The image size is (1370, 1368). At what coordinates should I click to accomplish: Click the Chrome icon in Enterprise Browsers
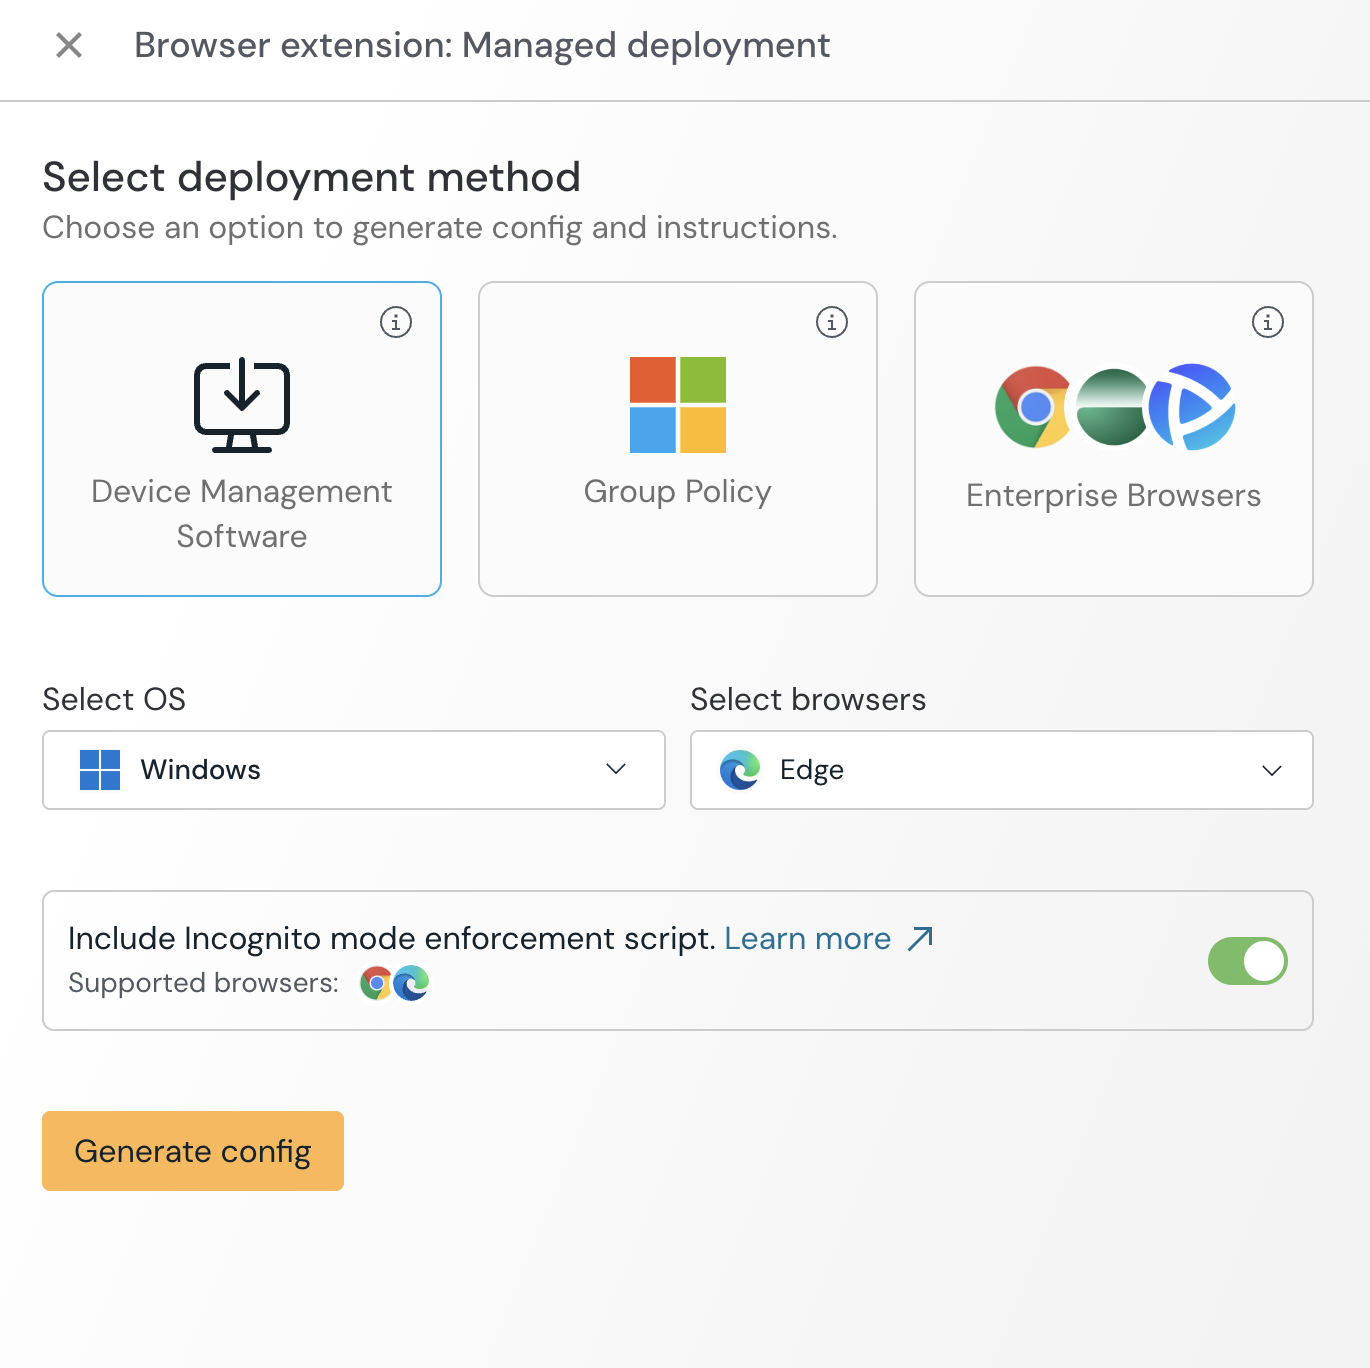(x=1034, y=407)
